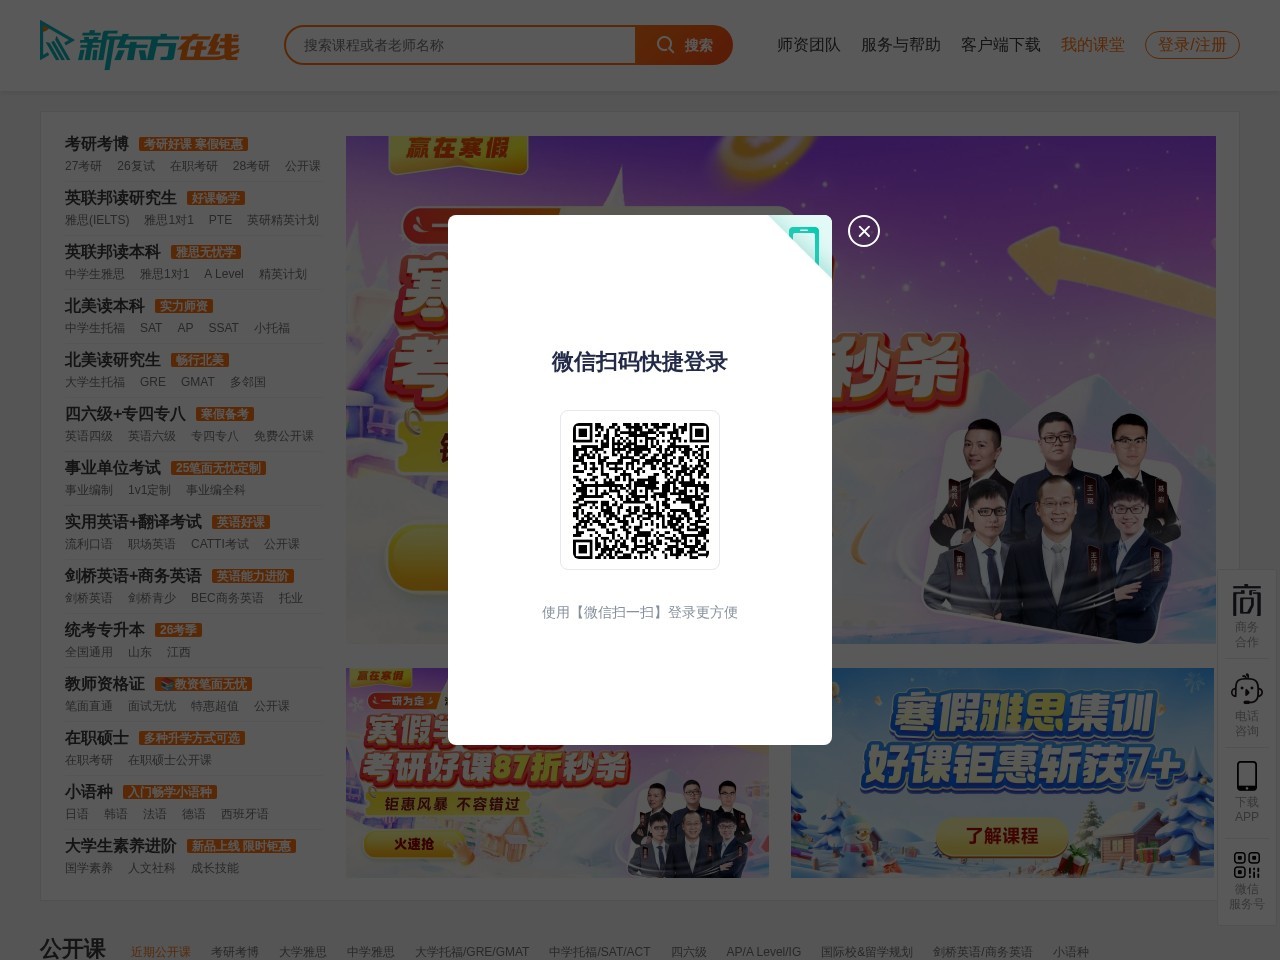This screenshot has width=1280, height=960.
Task: Go to 客户端下载 page
Action: [1000, 45]
